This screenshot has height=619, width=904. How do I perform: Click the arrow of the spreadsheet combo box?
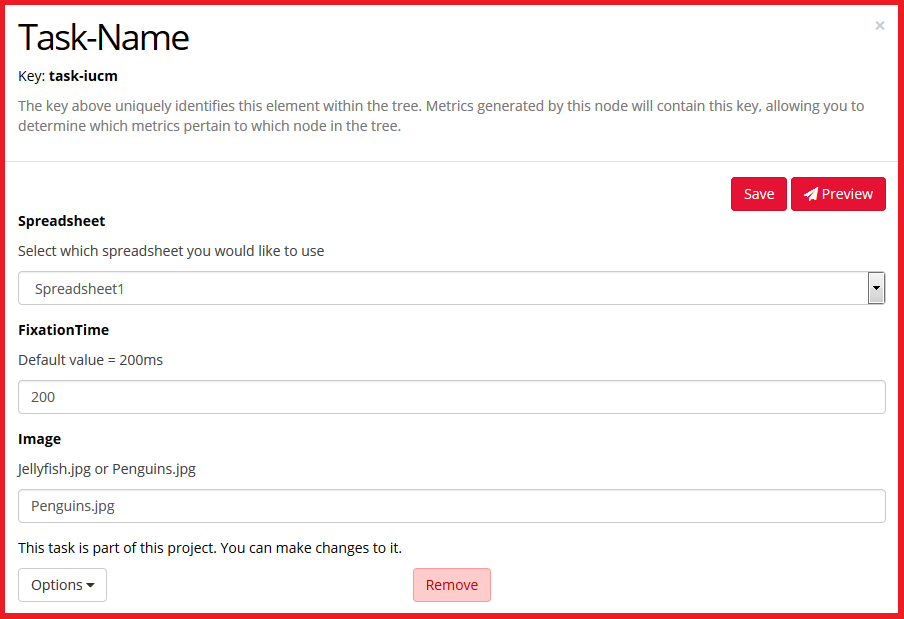876,289
